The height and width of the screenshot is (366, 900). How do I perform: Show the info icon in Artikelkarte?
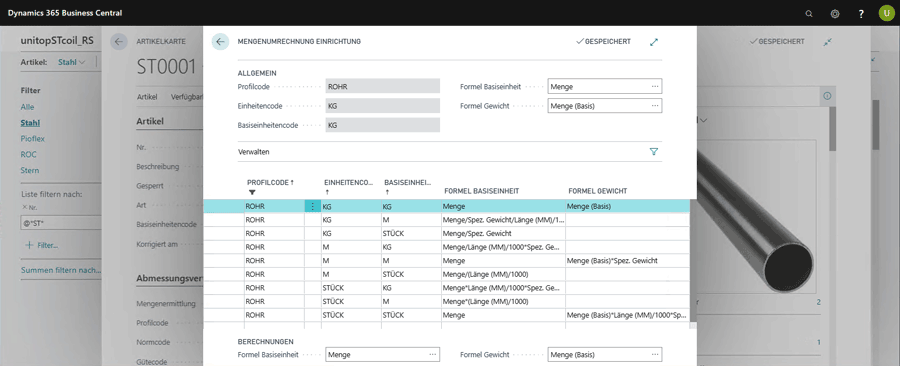(x=827, y=96)
